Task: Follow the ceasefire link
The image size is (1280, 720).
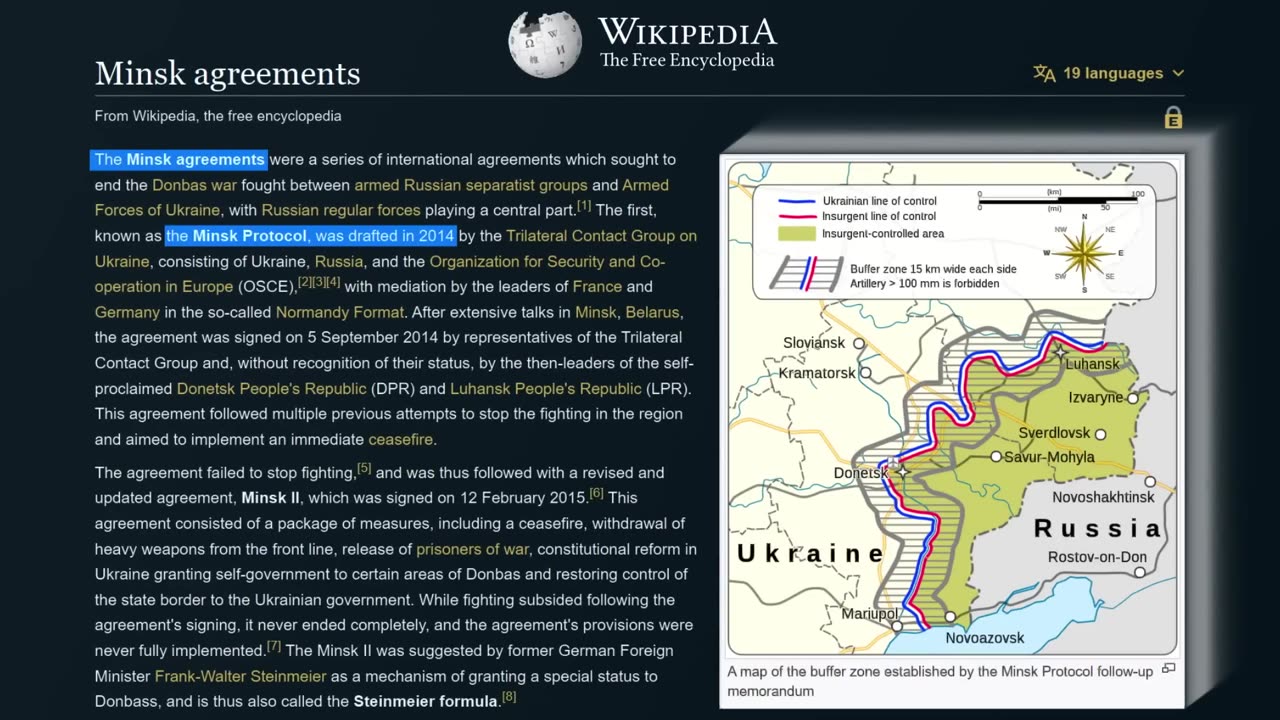Action: (x=401, y=440)
